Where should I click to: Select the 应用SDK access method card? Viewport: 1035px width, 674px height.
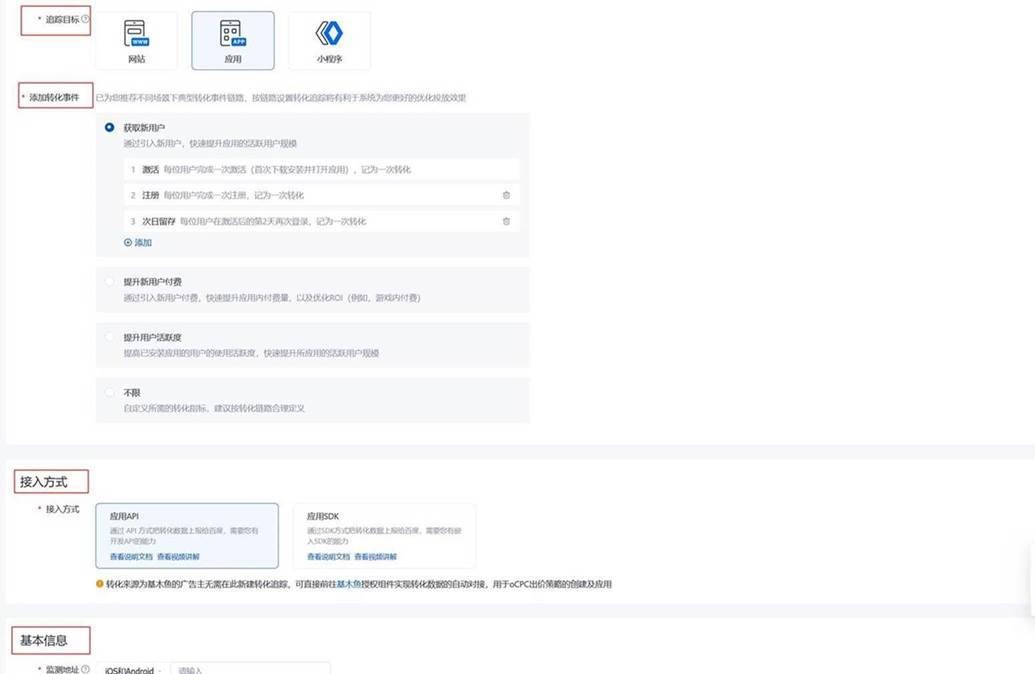384,531
